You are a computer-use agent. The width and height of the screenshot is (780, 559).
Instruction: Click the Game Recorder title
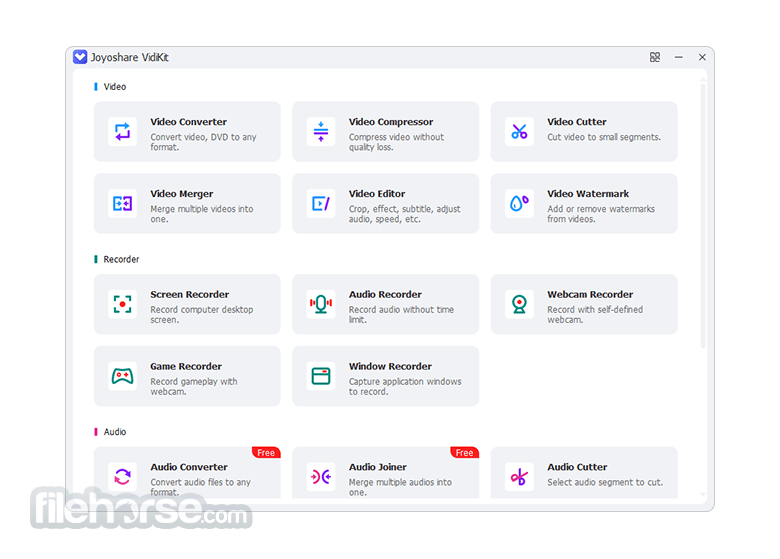click(x=186, y=367)
